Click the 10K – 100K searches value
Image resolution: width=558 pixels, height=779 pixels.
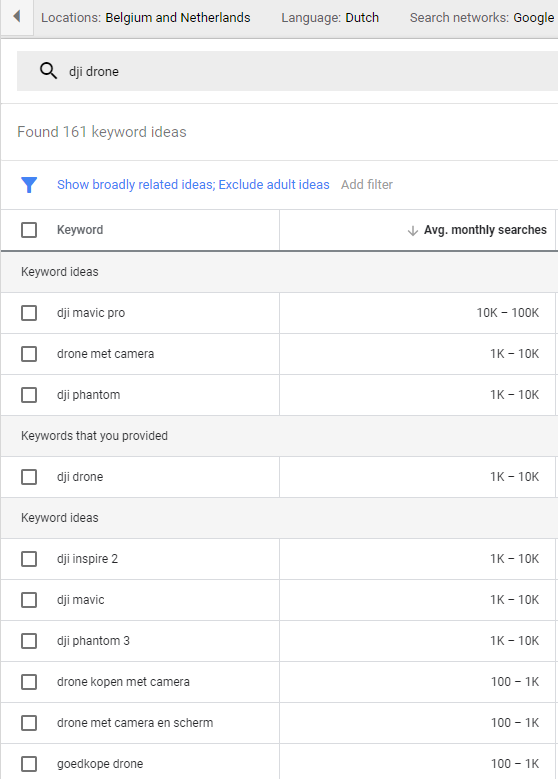(x=508, y=313)
